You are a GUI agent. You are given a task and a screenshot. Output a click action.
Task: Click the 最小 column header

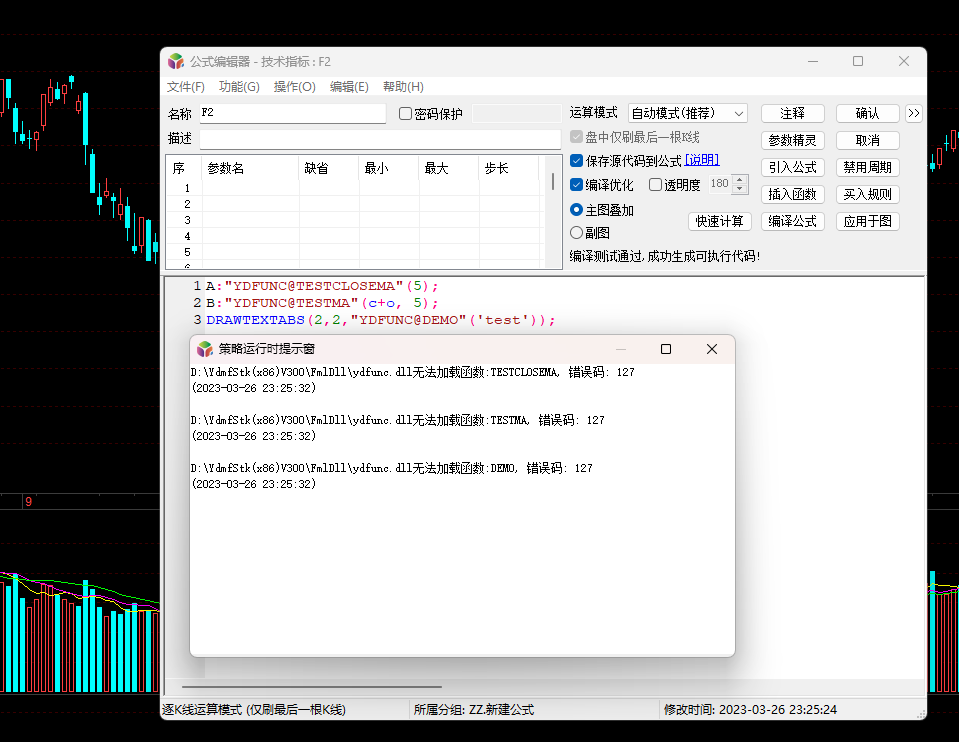pyautogui.click(x=388, y=168)
